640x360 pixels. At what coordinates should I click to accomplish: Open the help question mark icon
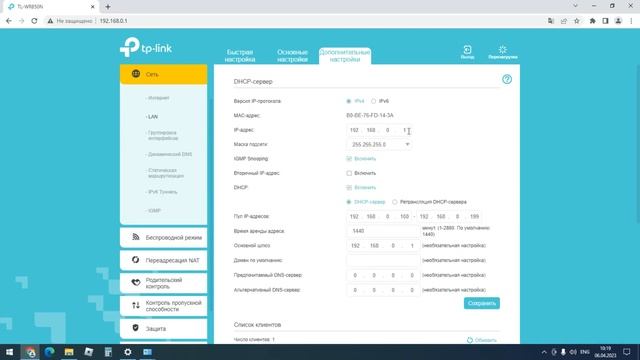507,79
